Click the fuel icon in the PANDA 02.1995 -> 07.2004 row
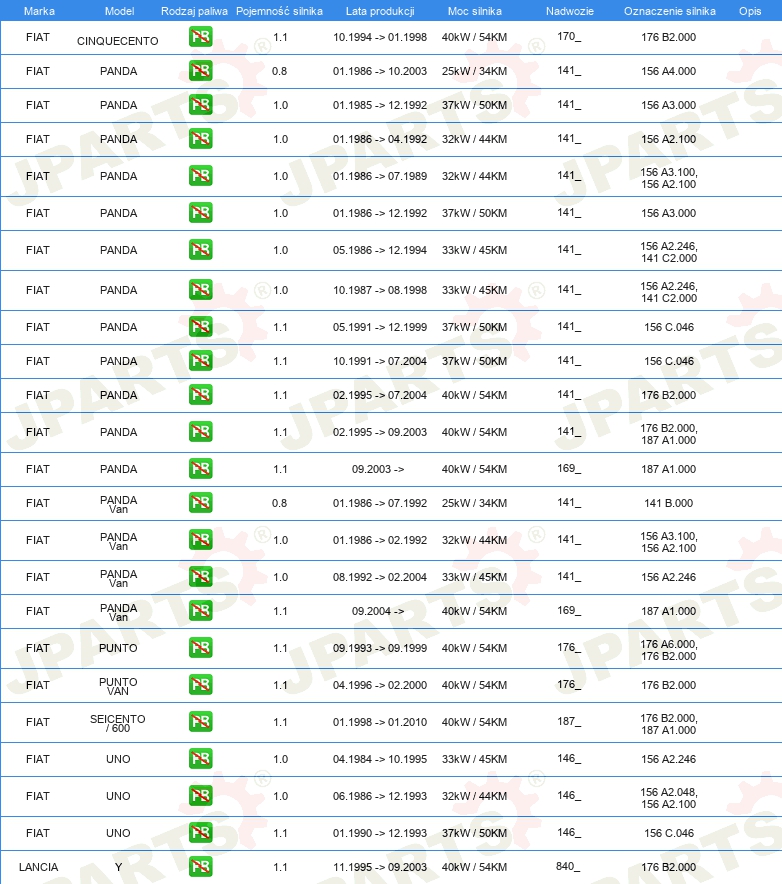The height and width of the screenshot is (884, 782). pyautogui.click(x=201, y=395)
